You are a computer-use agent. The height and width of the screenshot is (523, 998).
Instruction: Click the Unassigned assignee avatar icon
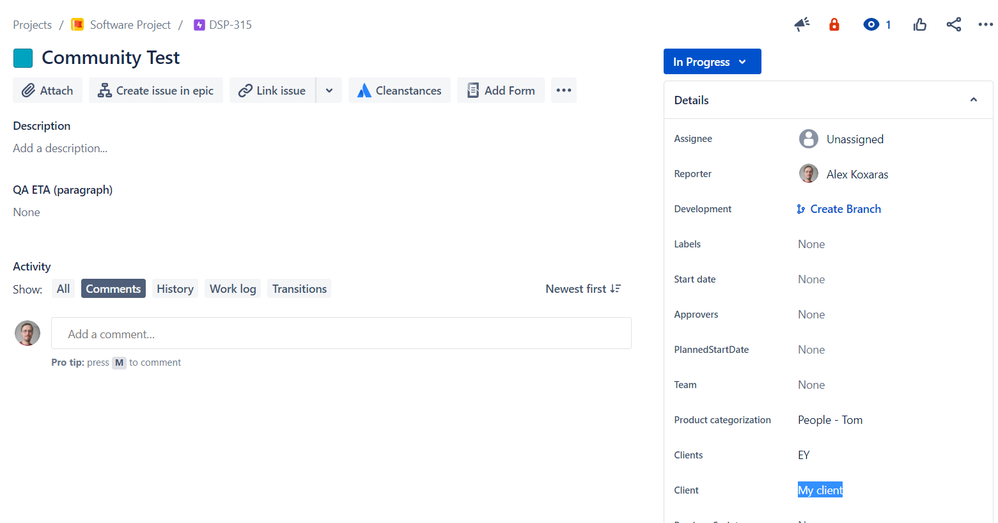[808, 139]
